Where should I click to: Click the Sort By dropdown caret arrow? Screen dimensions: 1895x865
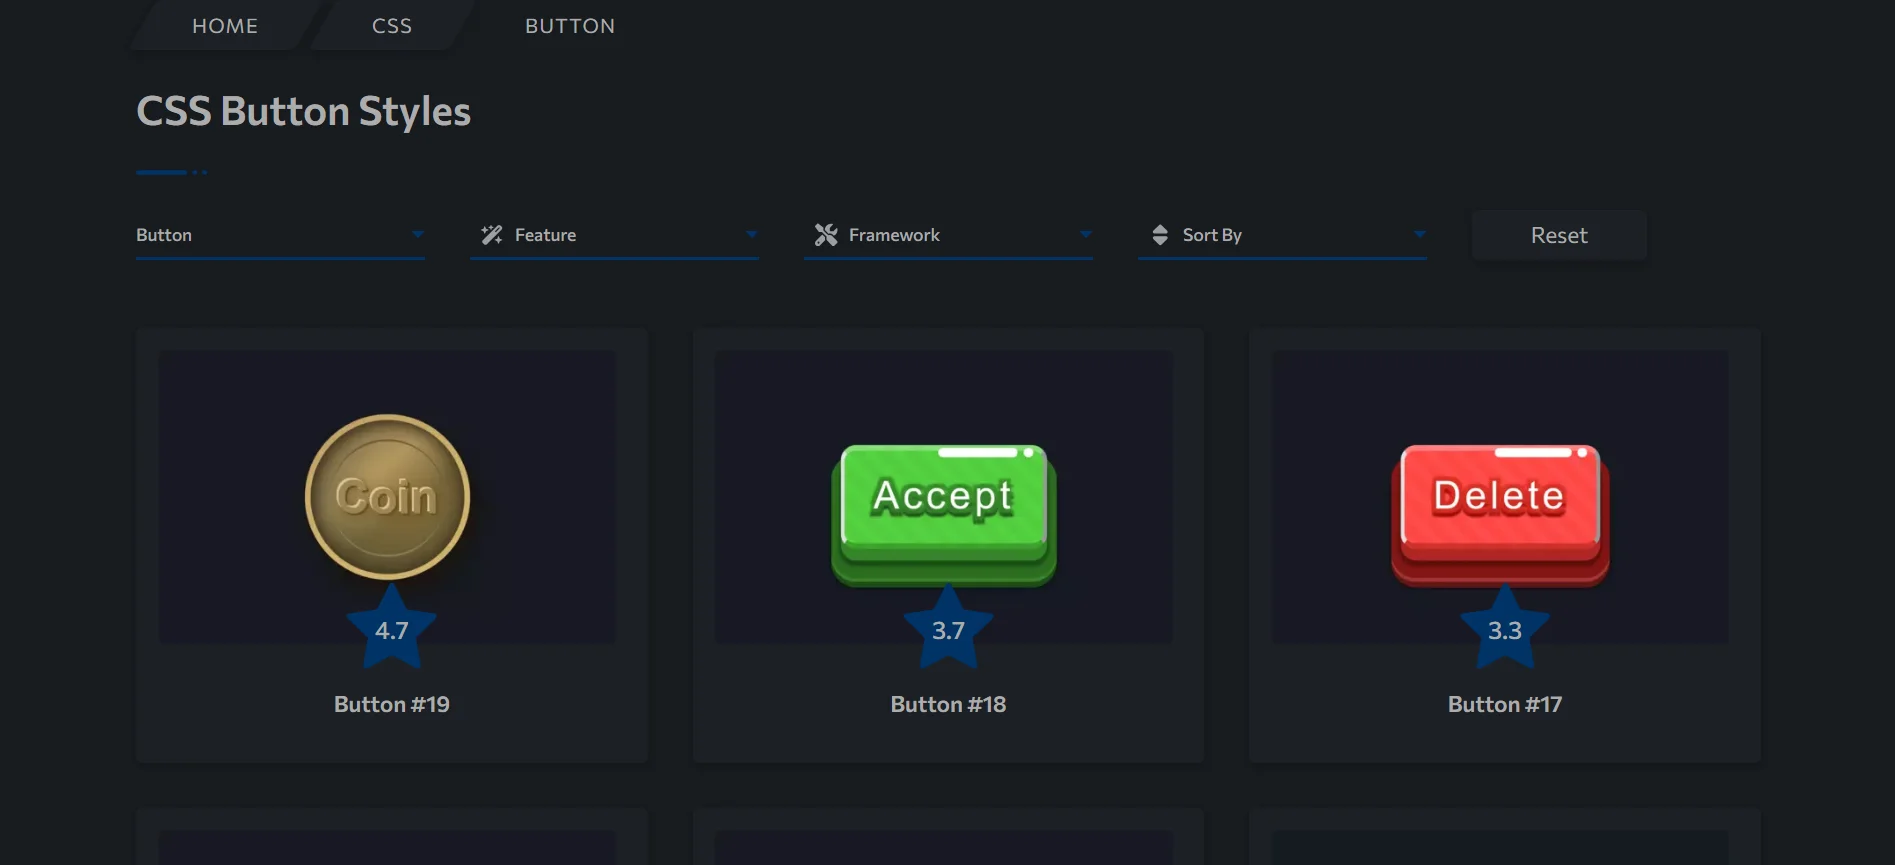point(1420,235)
